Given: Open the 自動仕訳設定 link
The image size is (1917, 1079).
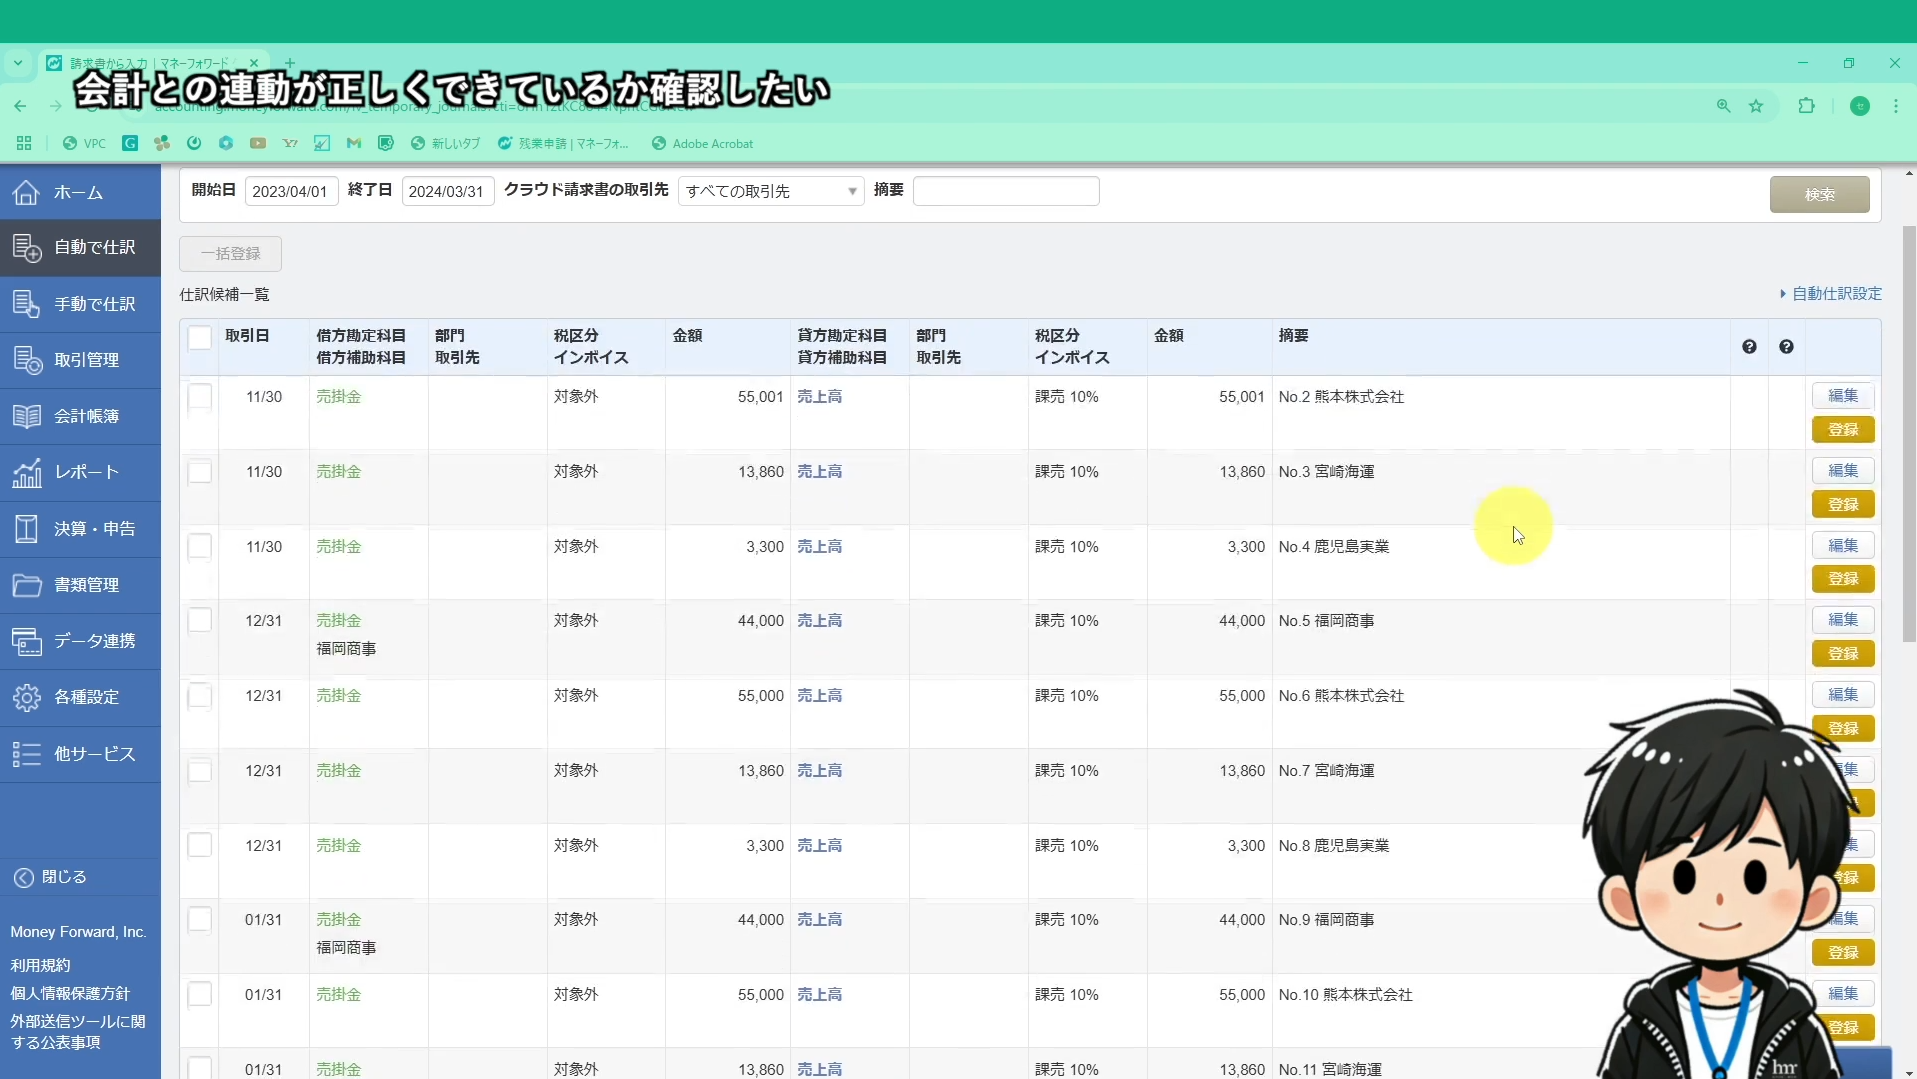Looking at the screenshot, I should (1835, 294).
